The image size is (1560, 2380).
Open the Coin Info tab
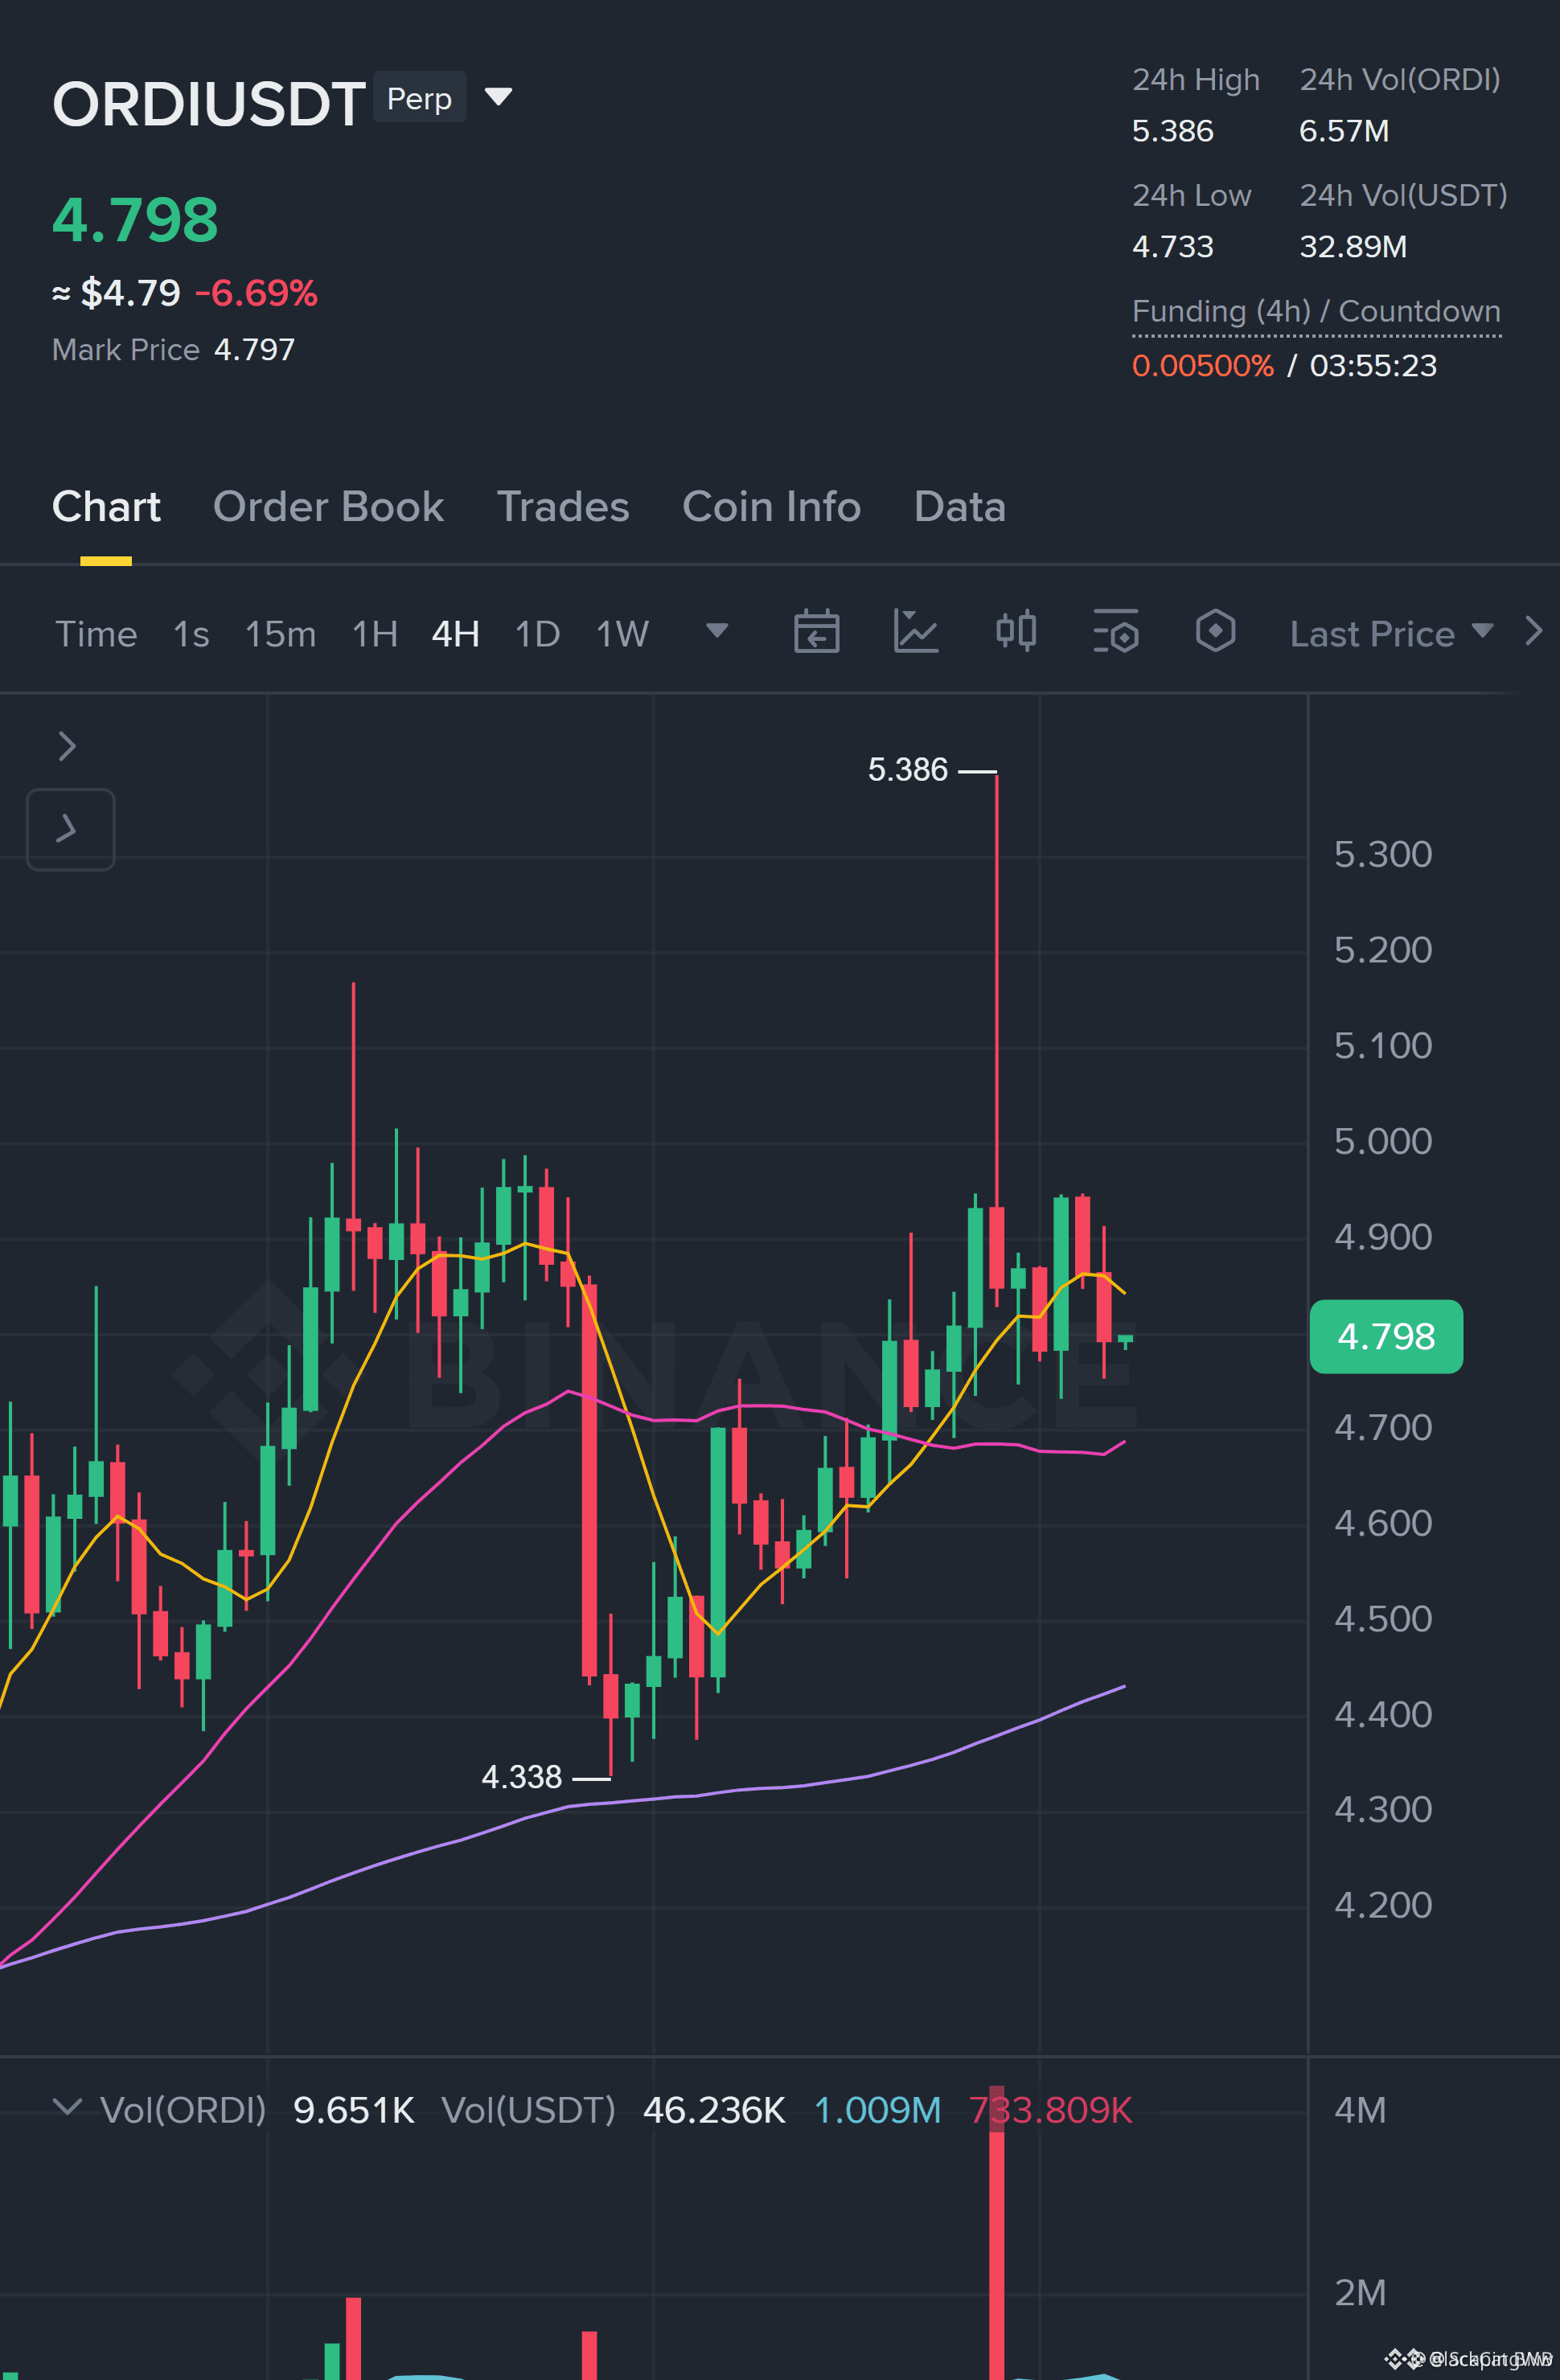tap(771, 507)
